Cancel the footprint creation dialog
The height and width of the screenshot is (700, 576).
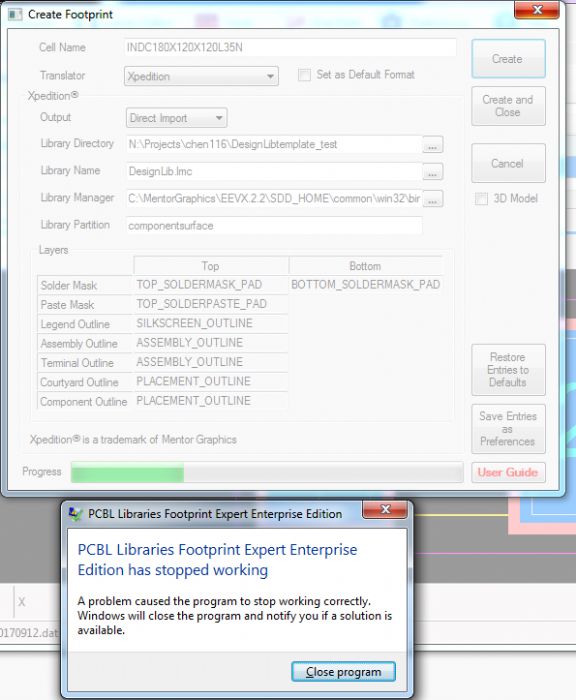click(x=508, y=163)
